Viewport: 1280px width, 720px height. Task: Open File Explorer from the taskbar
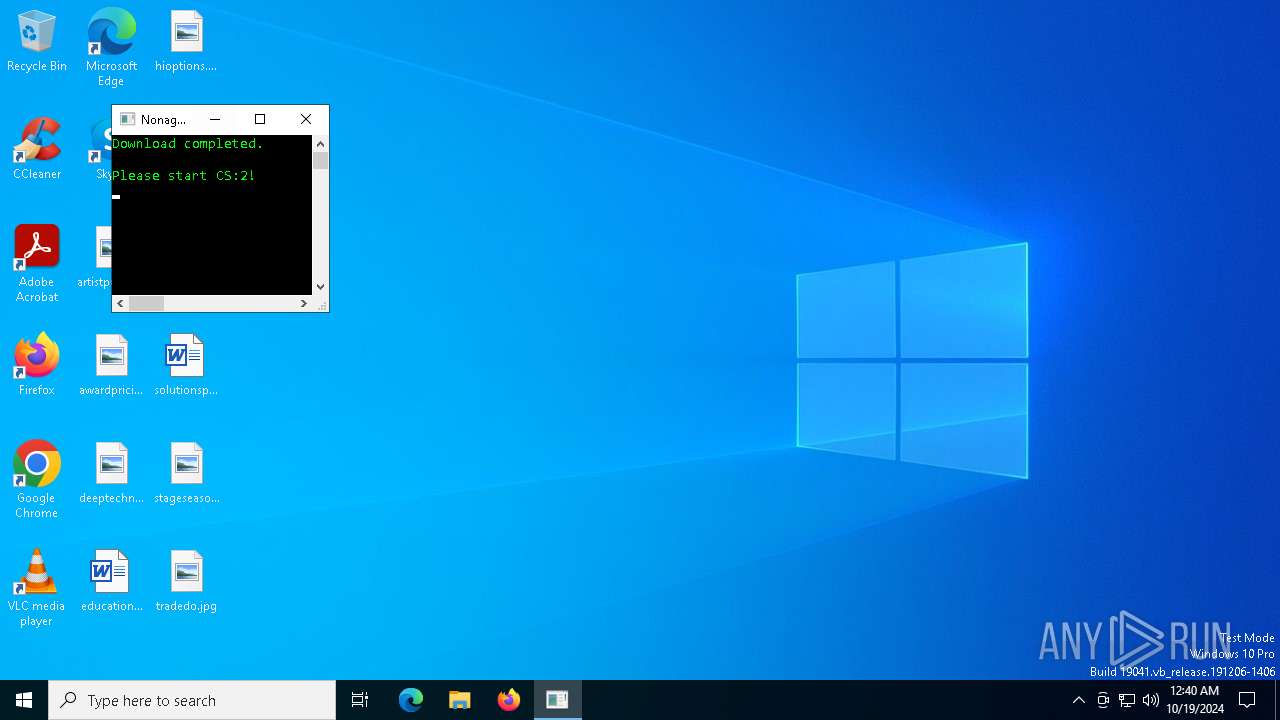[x=459, y=700]
